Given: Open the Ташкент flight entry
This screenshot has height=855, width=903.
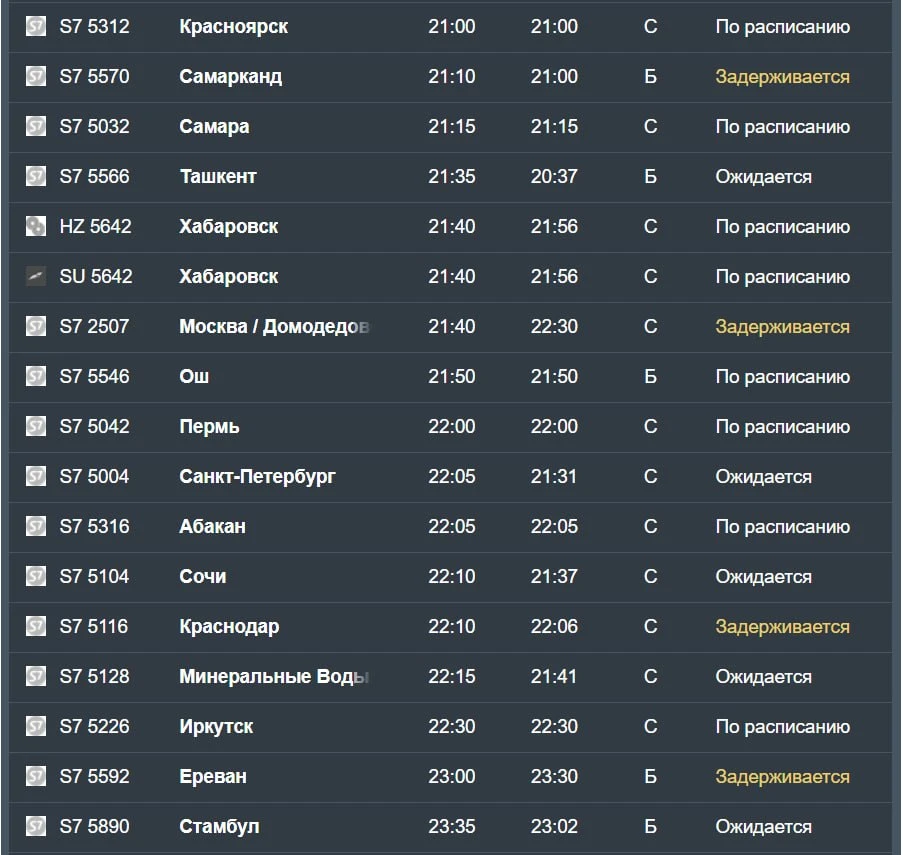Looking at the screenshot, I should point(450,177).
